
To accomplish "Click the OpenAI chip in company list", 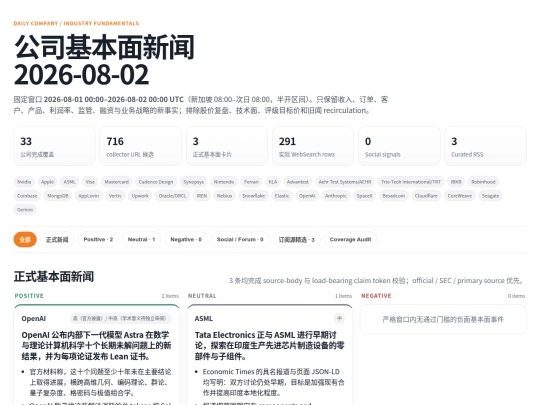I will click(x=307, y=196).
